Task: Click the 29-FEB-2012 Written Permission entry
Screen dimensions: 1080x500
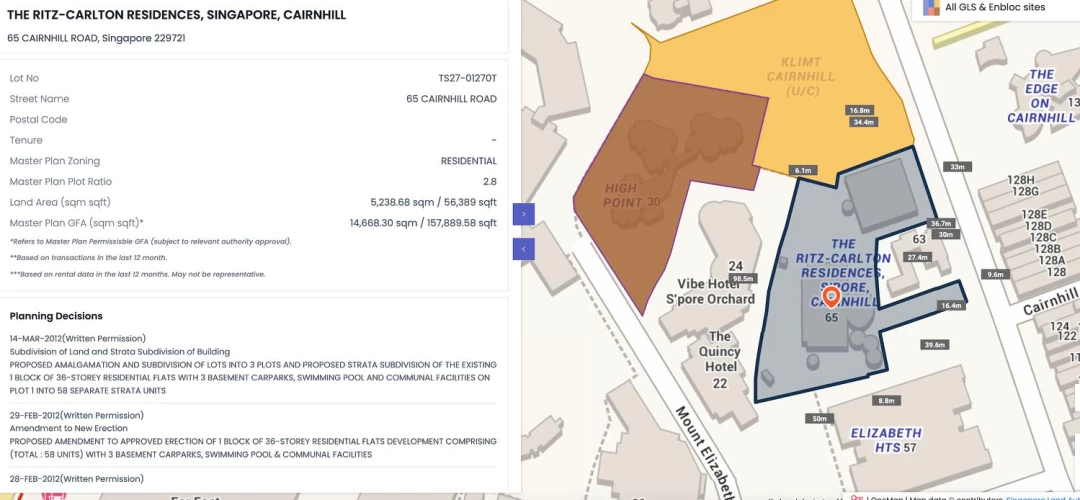Action: [77, 415]
